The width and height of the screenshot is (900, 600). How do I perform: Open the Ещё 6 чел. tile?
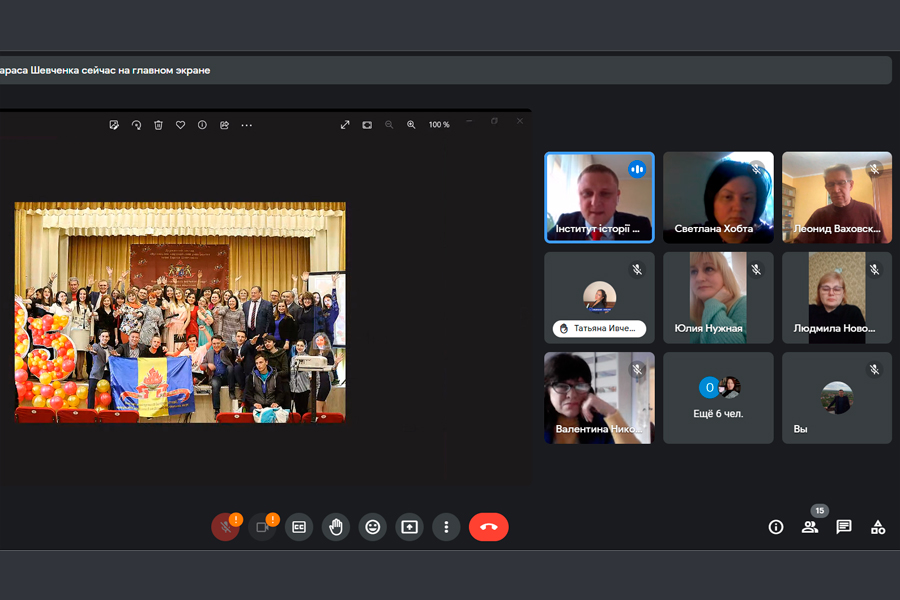tap(718, 398)
